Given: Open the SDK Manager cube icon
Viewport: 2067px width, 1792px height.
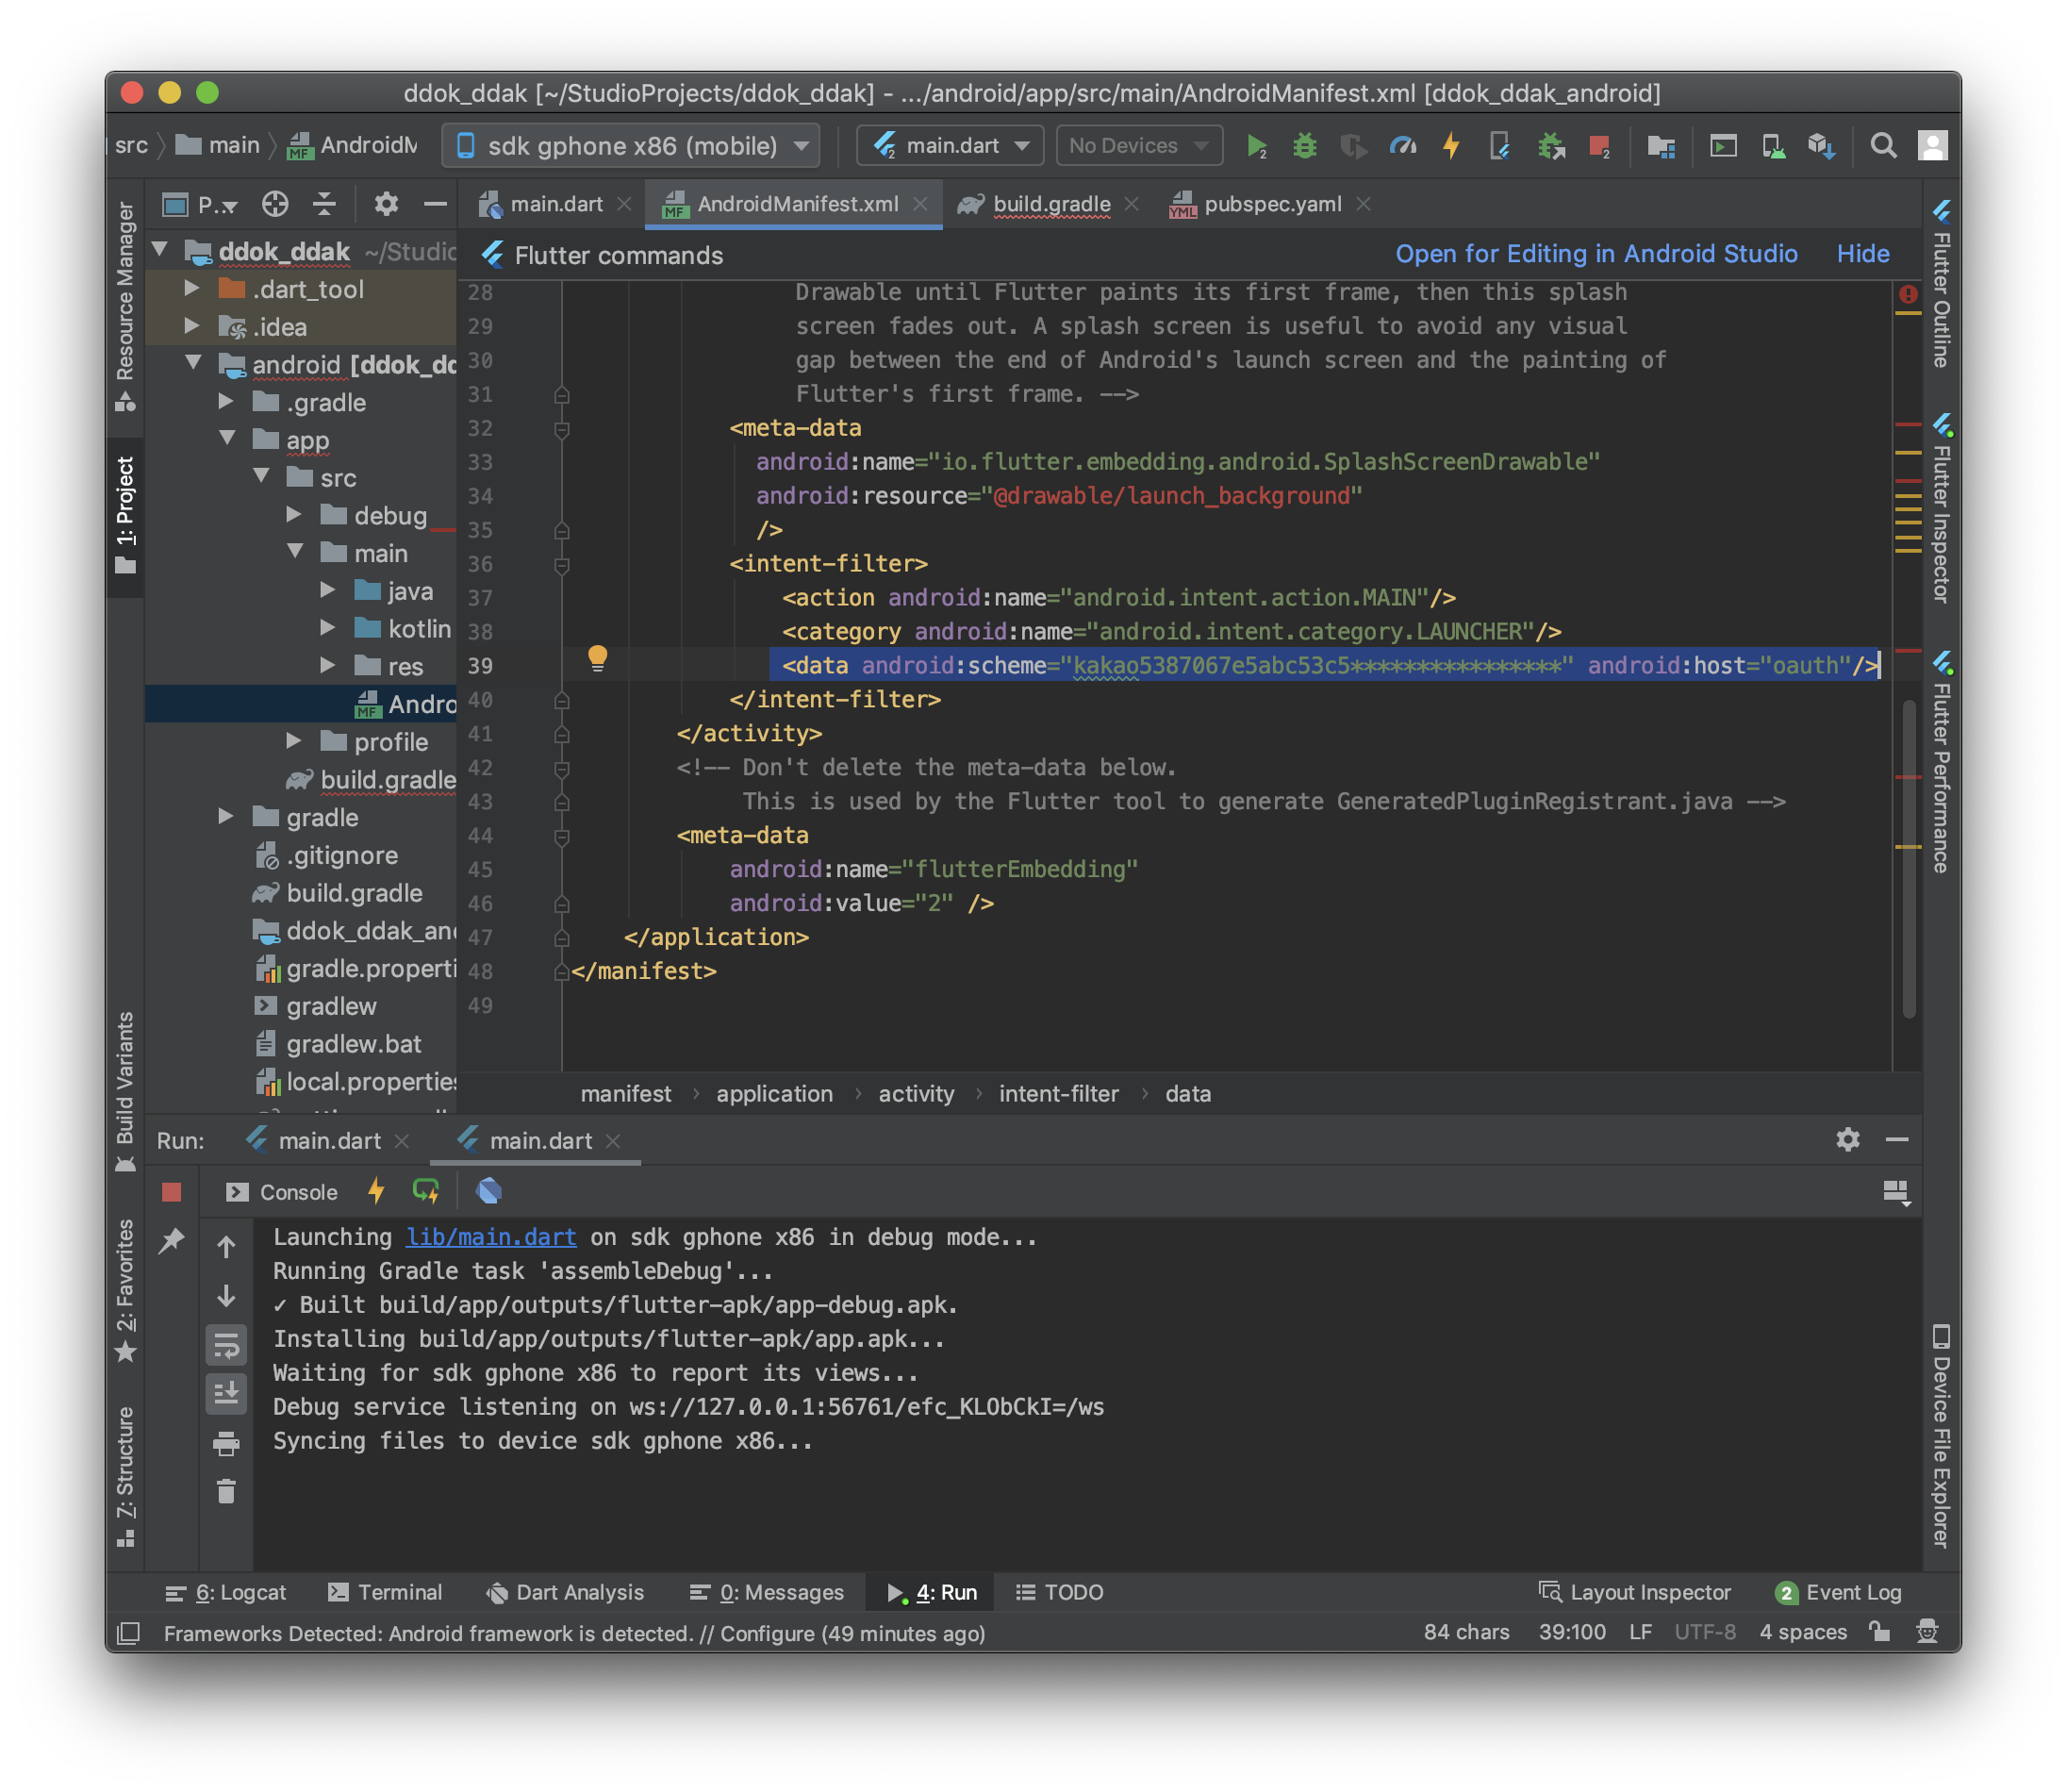Looking at the screenshot, I should point(1822,146).
